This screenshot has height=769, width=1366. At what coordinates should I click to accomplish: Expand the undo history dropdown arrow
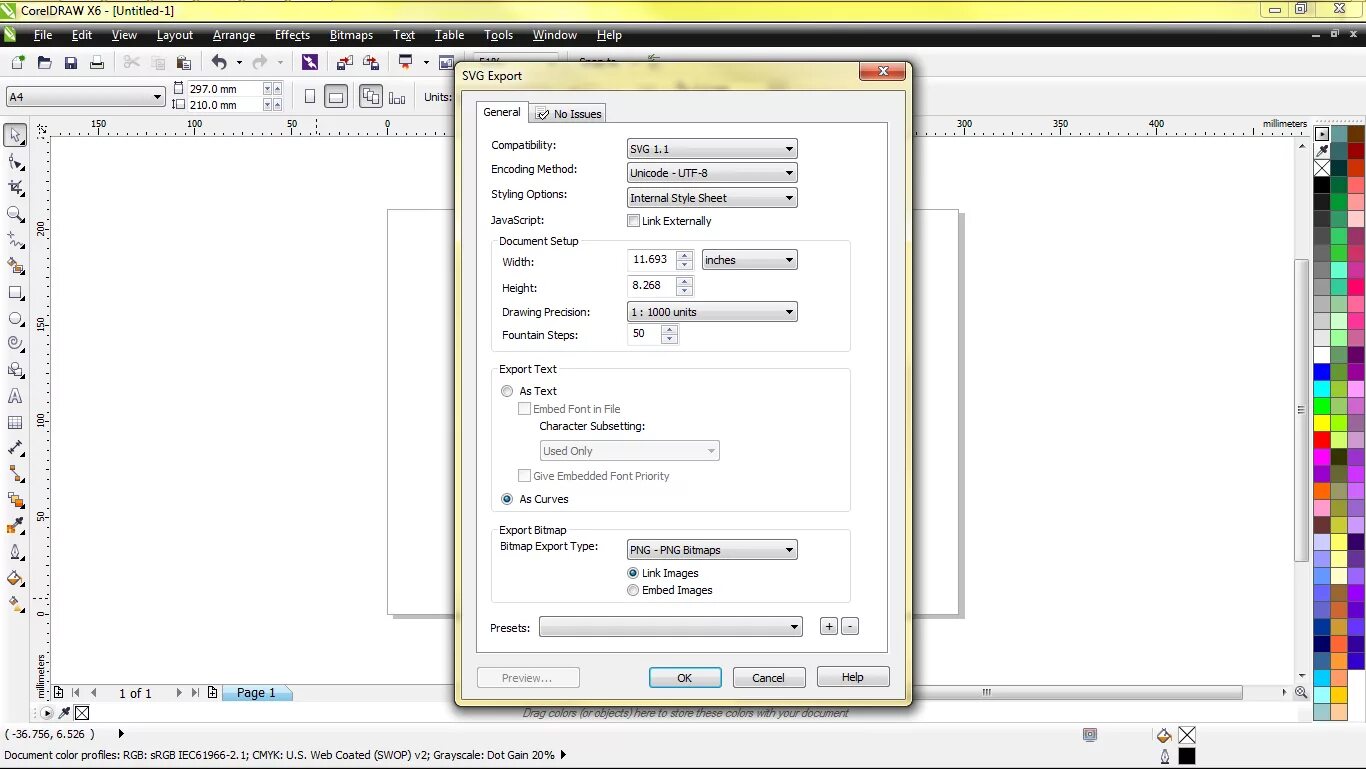pyautogui.click(x=238, y=62)
